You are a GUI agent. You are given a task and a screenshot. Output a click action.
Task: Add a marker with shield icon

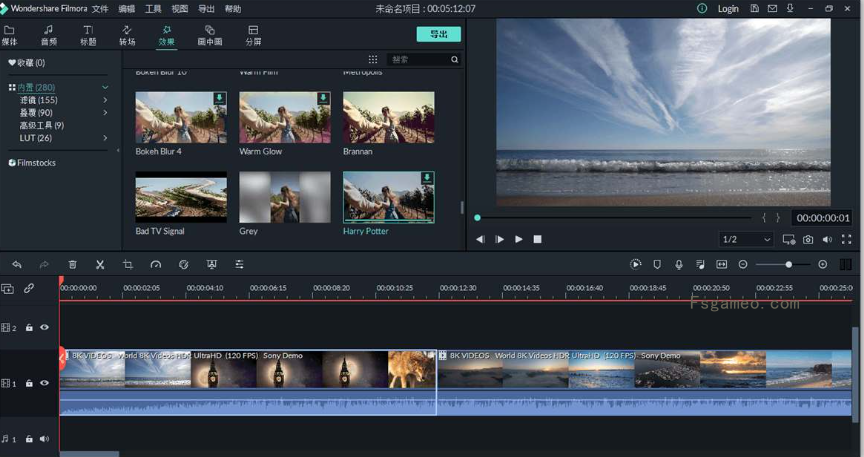[657, 265]
